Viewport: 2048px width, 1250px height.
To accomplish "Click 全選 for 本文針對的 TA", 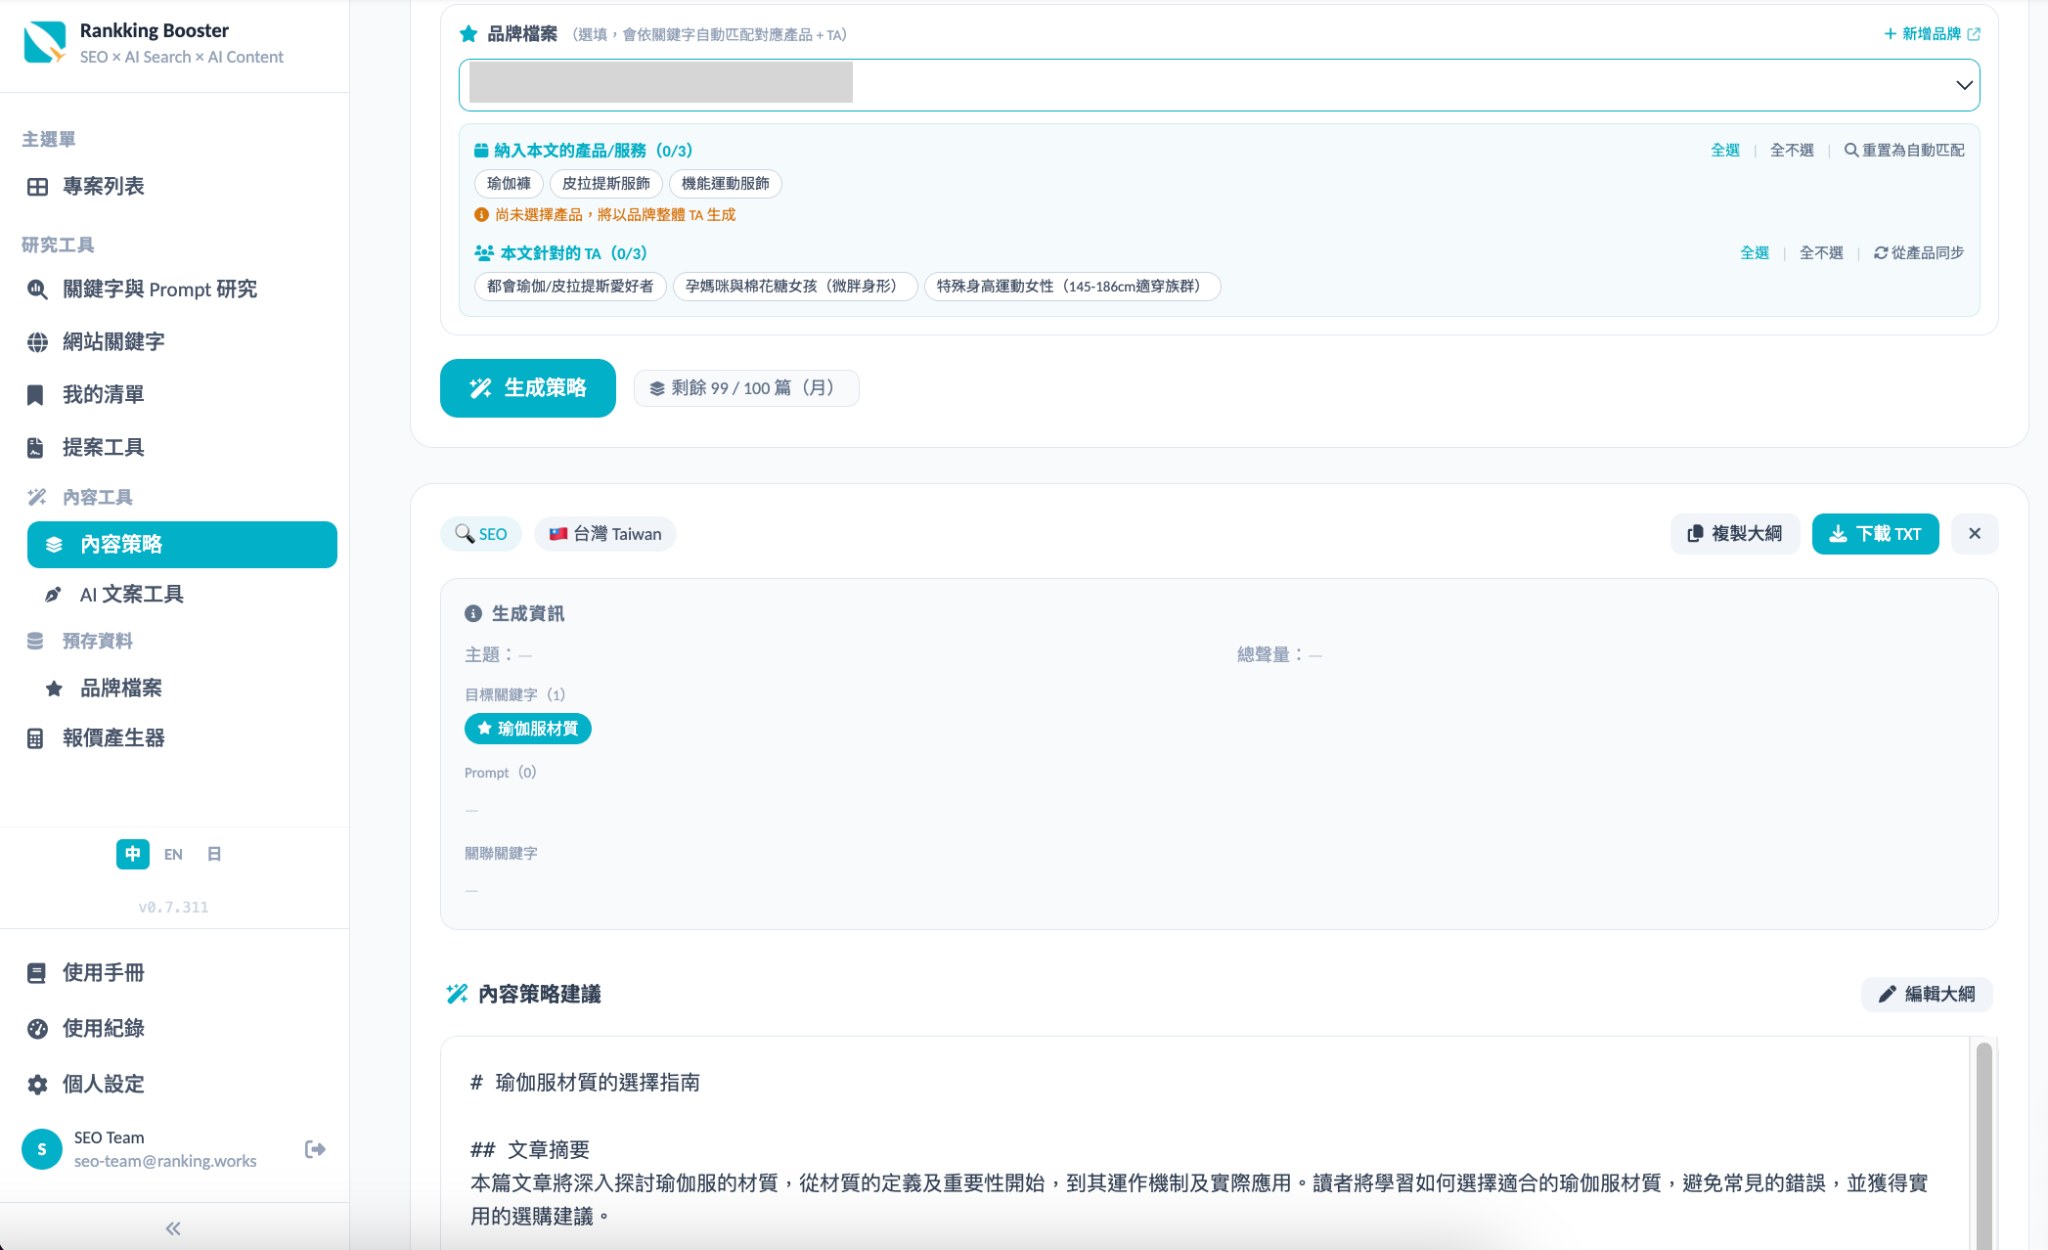I will [x=1754, y=253].
